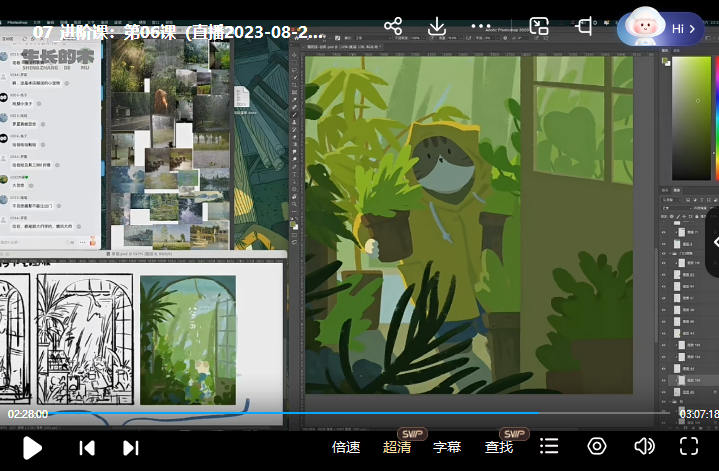Toggle picture-in-picture mini window mode
The height and width of the screenshot is (471, 719).
(x=539, y=27)
